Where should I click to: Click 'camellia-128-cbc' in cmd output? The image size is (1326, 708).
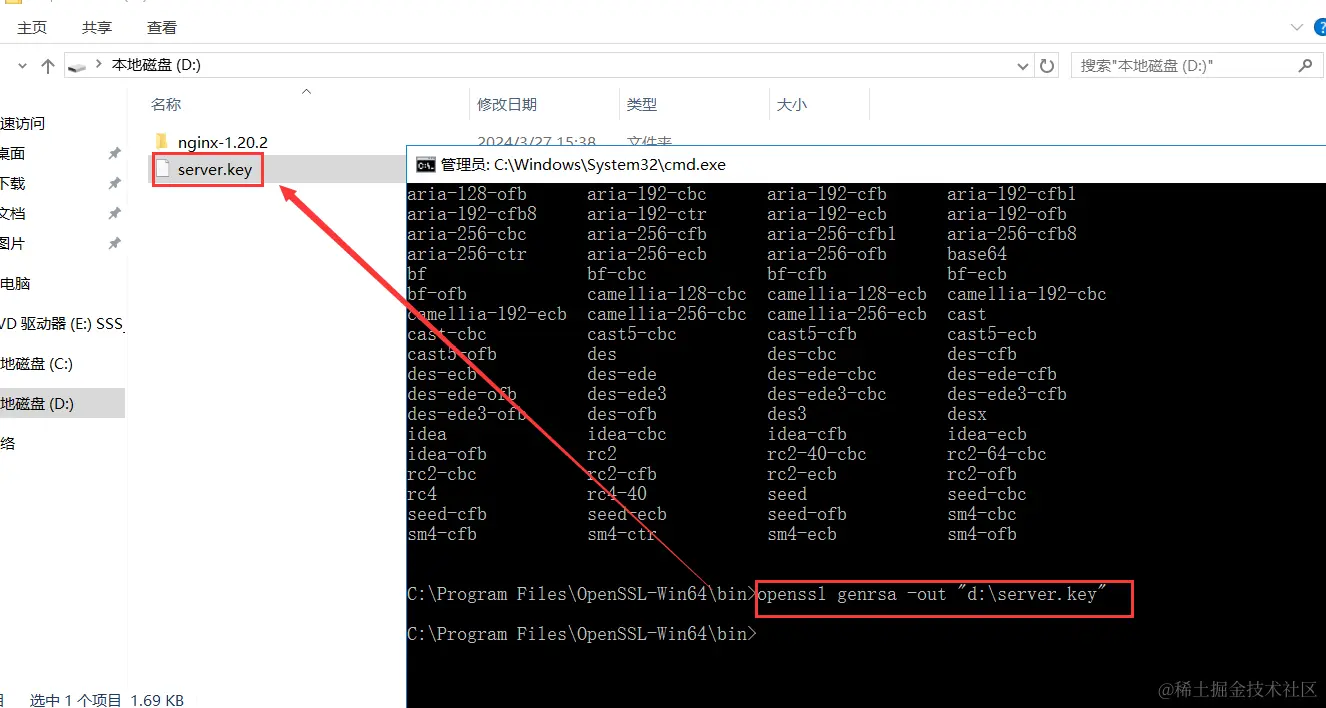click(667, 294)
